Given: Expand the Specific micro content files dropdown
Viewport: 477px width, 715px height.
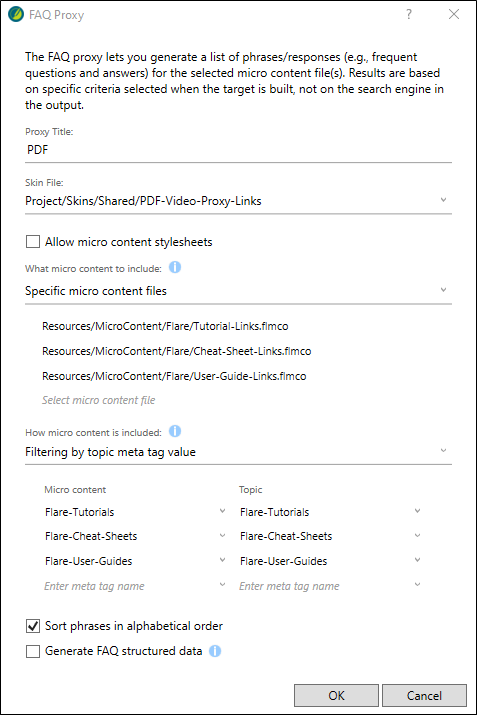Looking at the screenshot, I should click(x=238, y=290).
